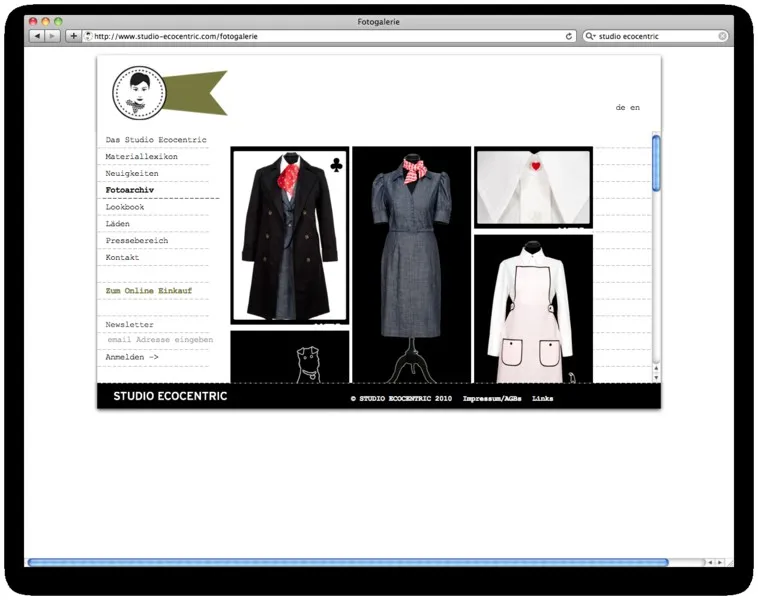The height and width of the screenshot is (600, 758).
Task: Open the Materiallexikon menu item
Action: (141, 157)
